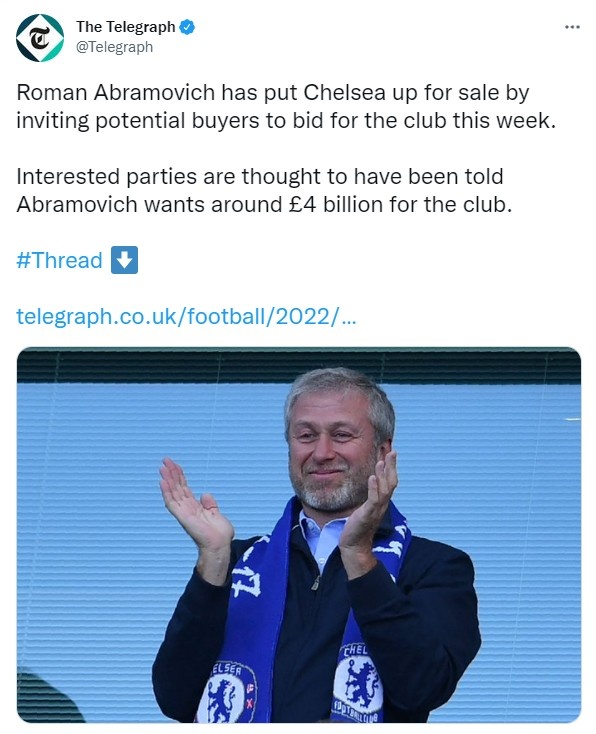Follow the telegraph.co.uk/football/2022 link
Viewport: 596px width, 734px height.
186,316
